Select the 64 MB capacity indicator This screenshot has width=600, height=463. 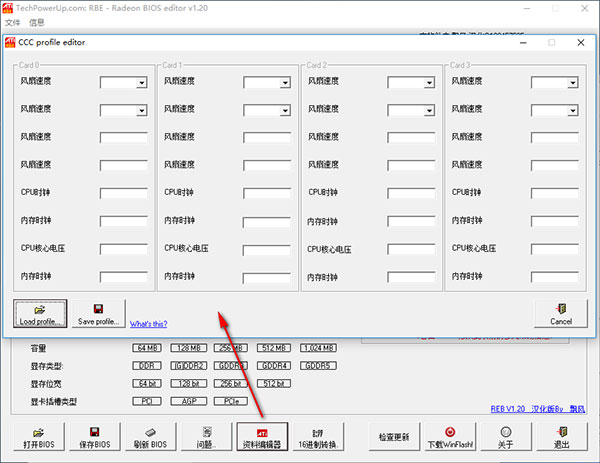pos(147,348)
